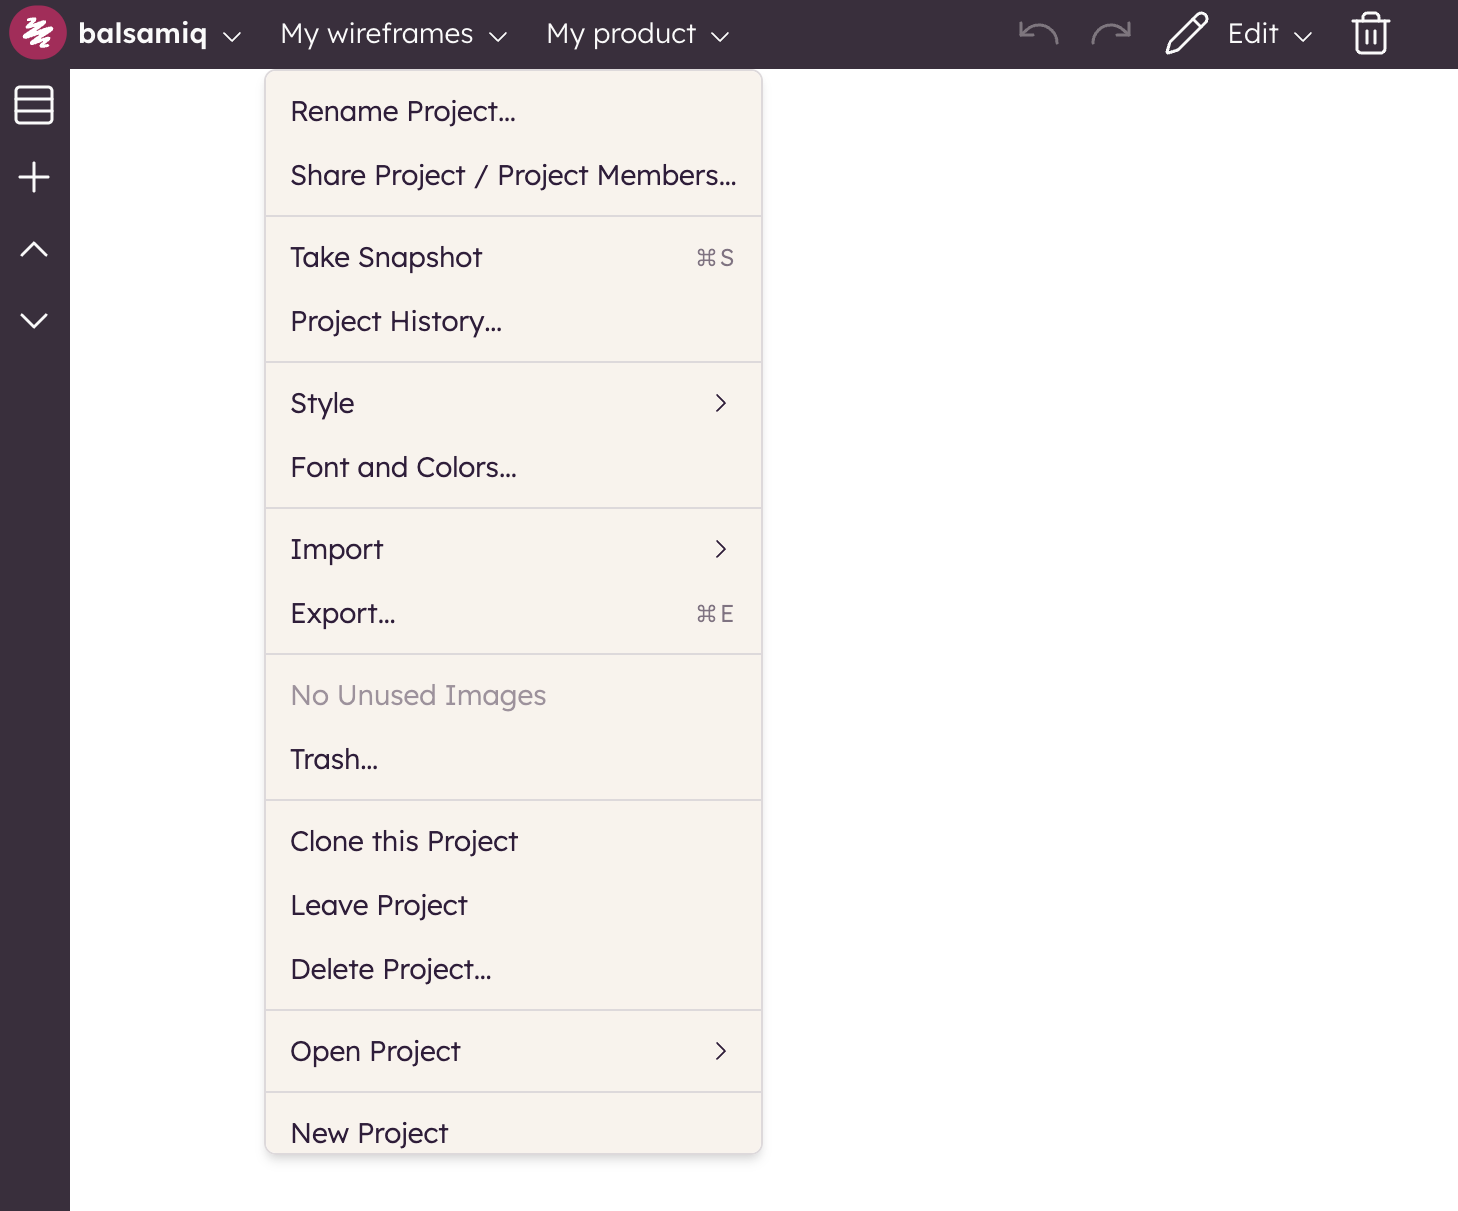Click the down chevron icon in the sidebar

(x=34, y=320)
